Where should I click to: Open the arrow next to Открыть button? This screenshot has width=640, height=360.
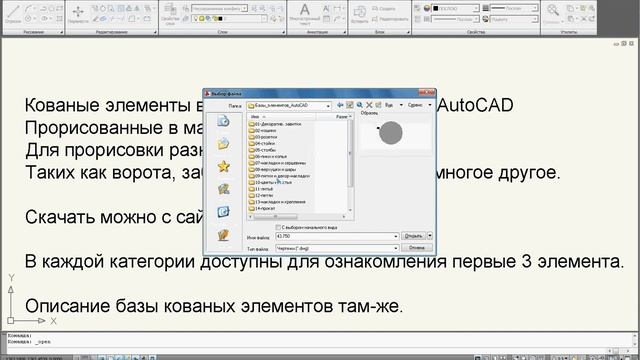(x=429, y=236)
